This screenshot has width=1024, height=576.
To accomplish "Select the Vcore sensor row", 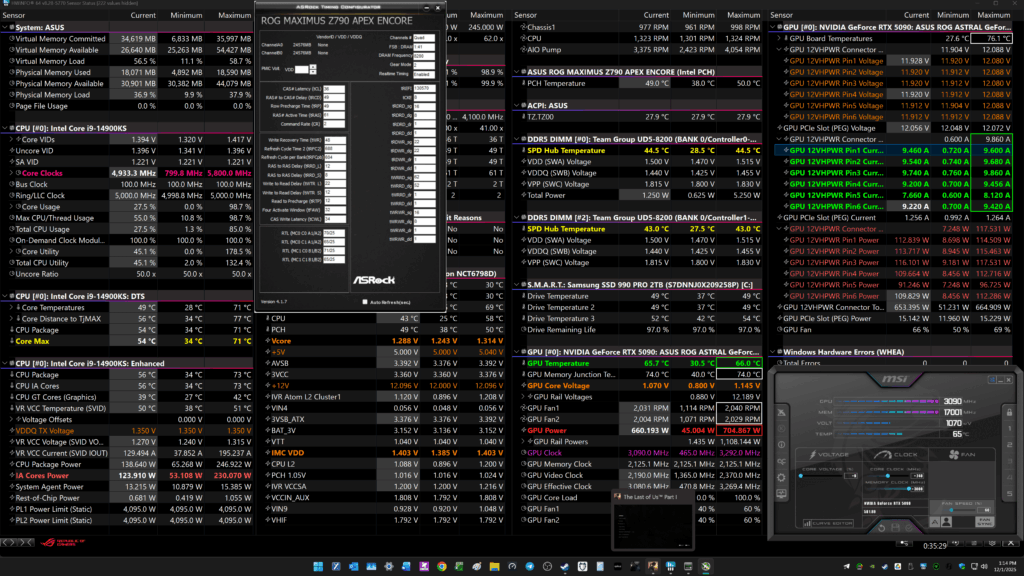I will click(385, 341).
